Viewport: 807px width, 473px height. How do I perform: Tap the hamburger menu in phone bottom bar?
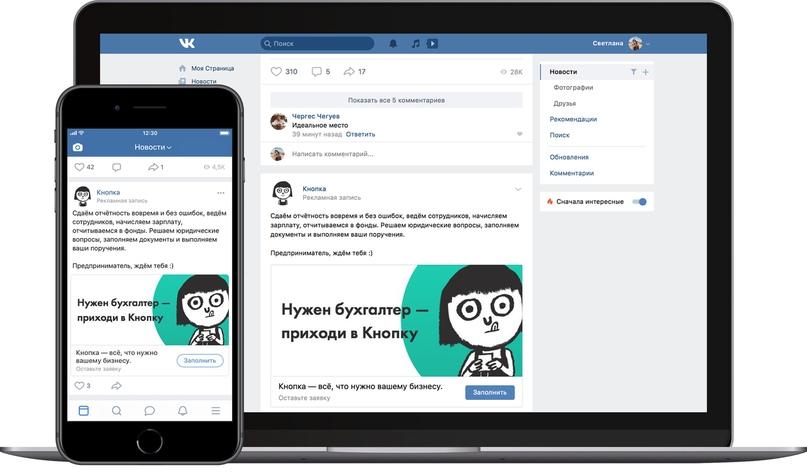tap(216, 410)
